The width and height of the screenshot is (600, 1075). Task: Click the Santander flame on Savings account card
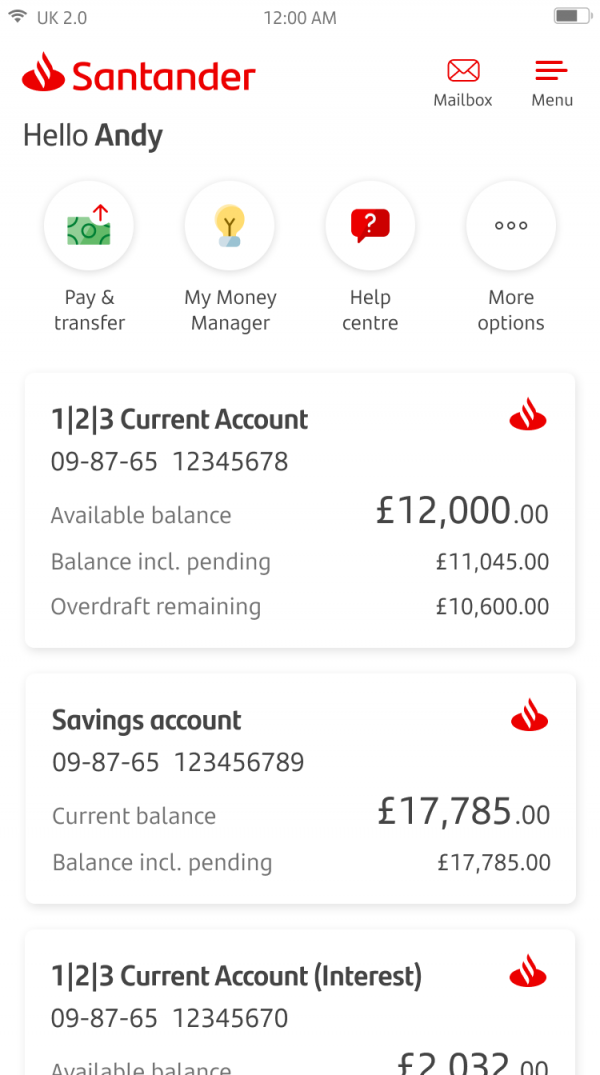tap(528, 715)
